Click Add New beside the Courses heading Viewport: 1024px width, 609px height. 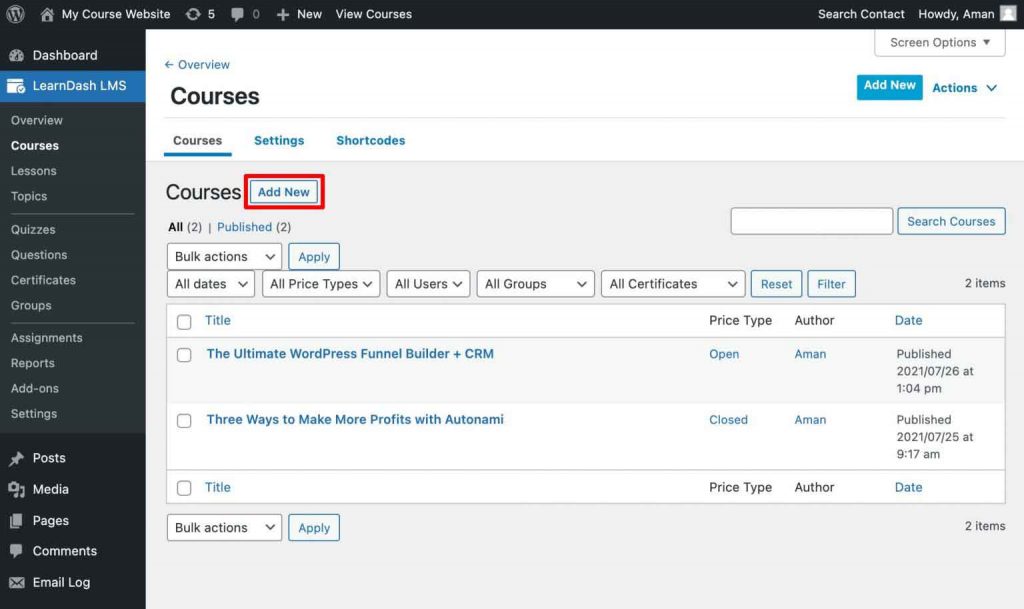pyautogui.click(x=283, y=192)
